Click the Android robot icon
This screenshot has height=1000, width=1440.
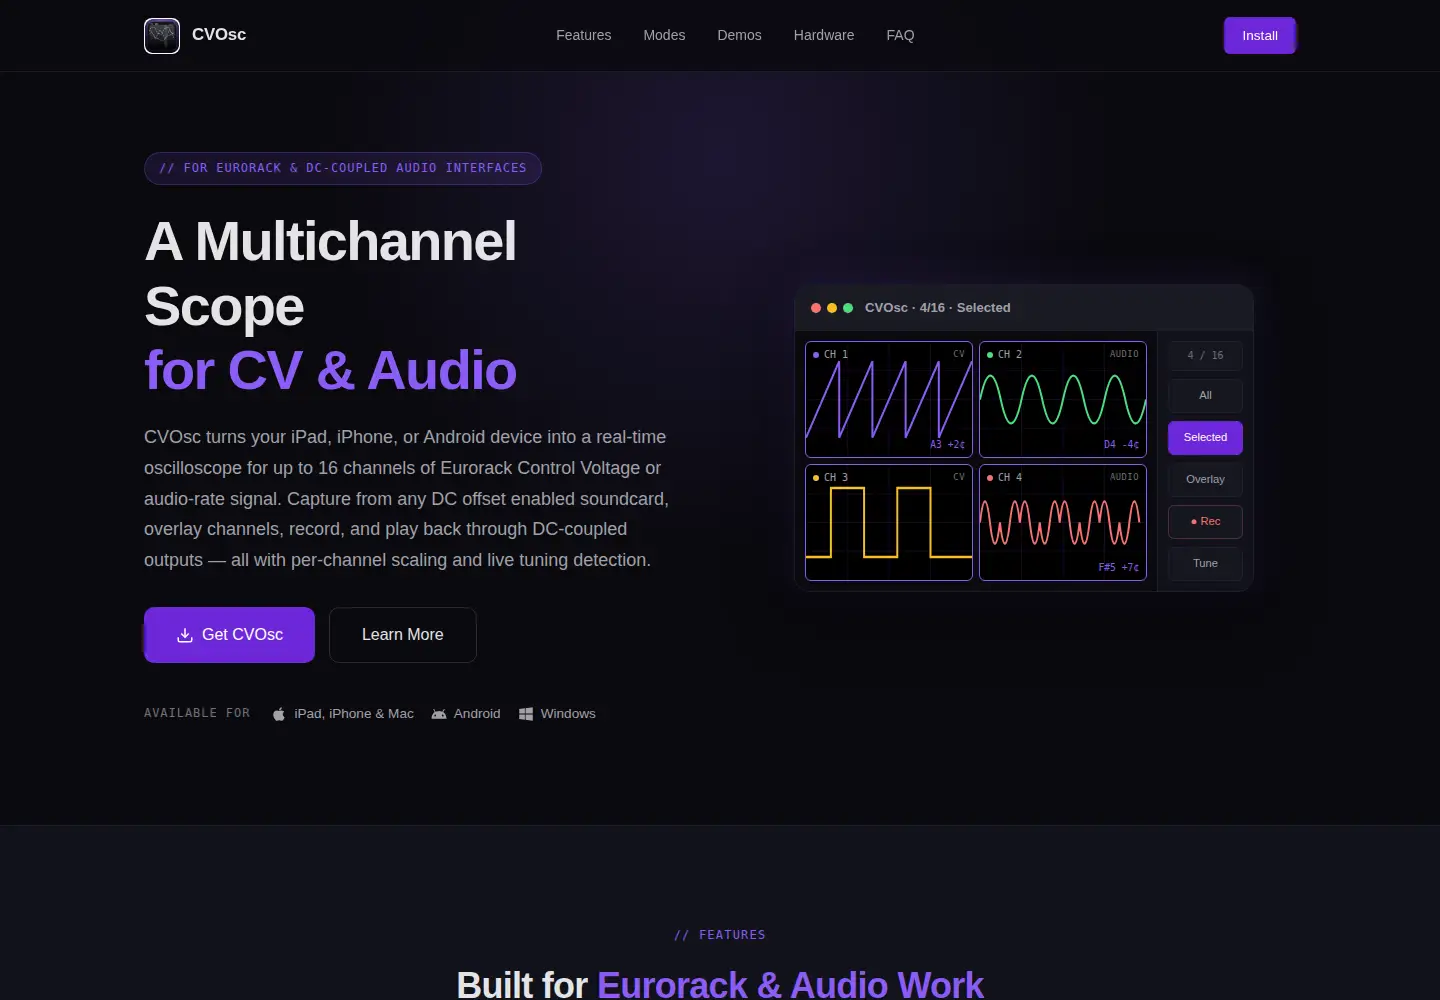[x=439, y=714]
